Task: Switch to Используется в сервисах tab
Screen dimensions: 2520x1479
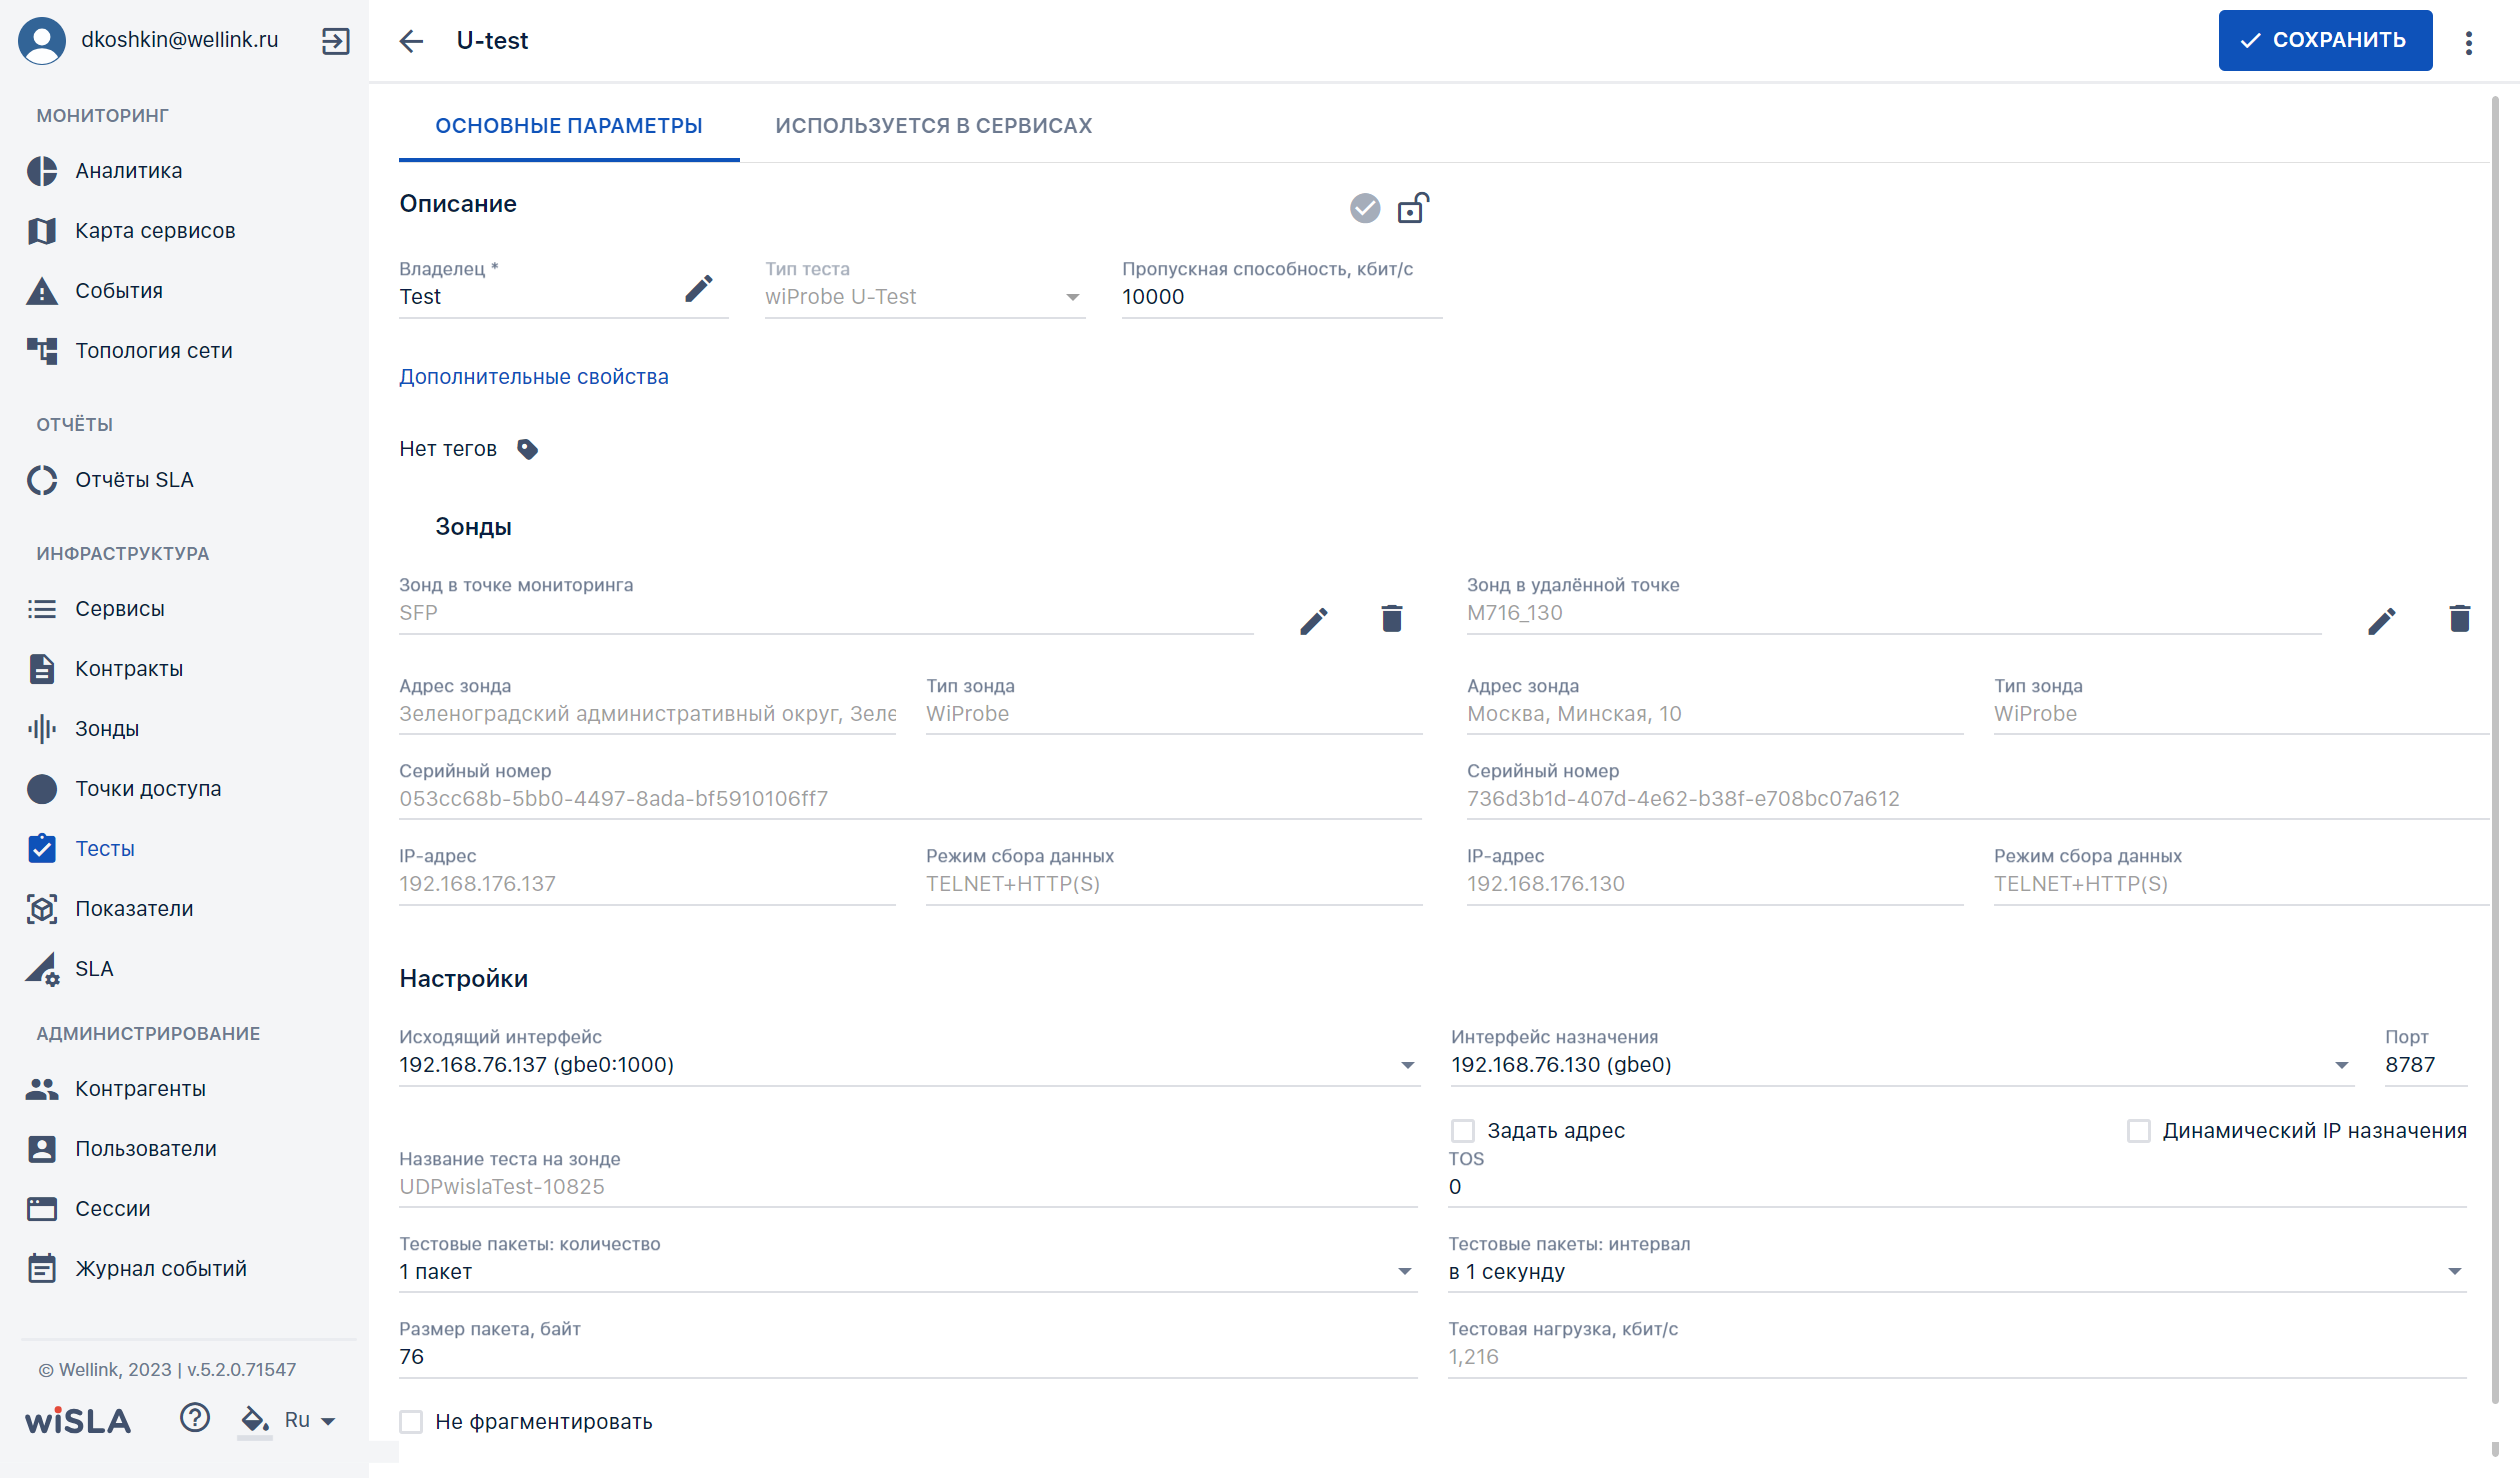Action: [934, 126]
